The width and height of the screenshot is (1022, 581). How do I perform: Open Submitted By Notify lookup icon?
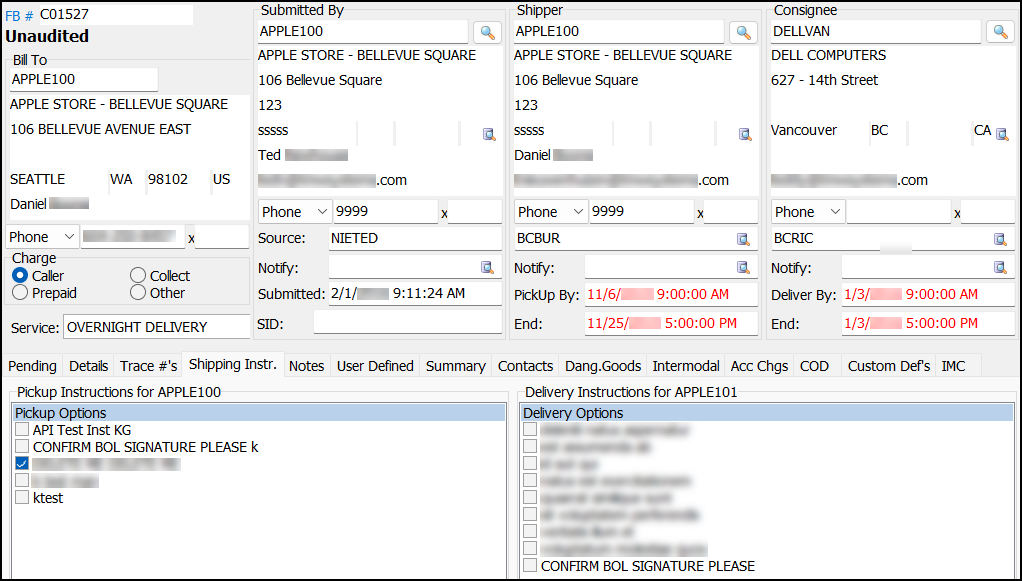[487, 267]
